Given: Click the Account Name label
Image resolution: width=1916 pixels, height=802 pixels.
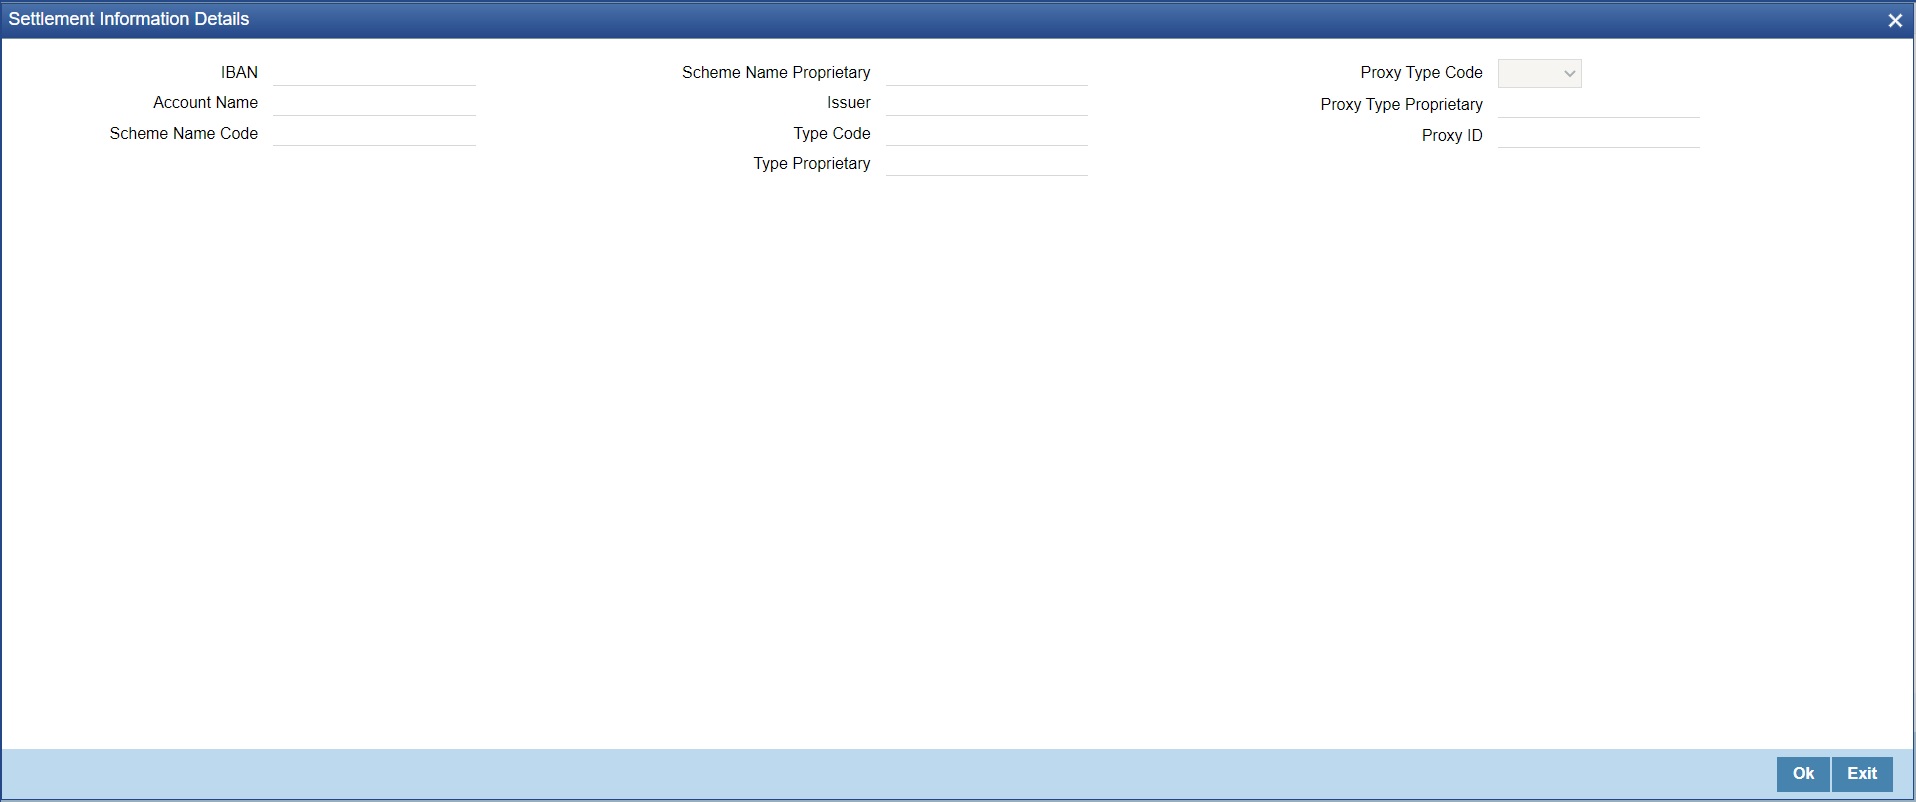Looking at the screenshot, I should 205,103.
